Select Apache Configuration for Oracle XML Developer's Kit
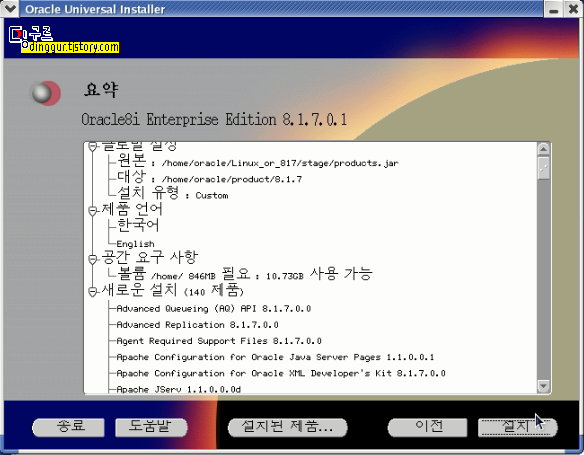584x455 pixels. [x=281, y=373]
